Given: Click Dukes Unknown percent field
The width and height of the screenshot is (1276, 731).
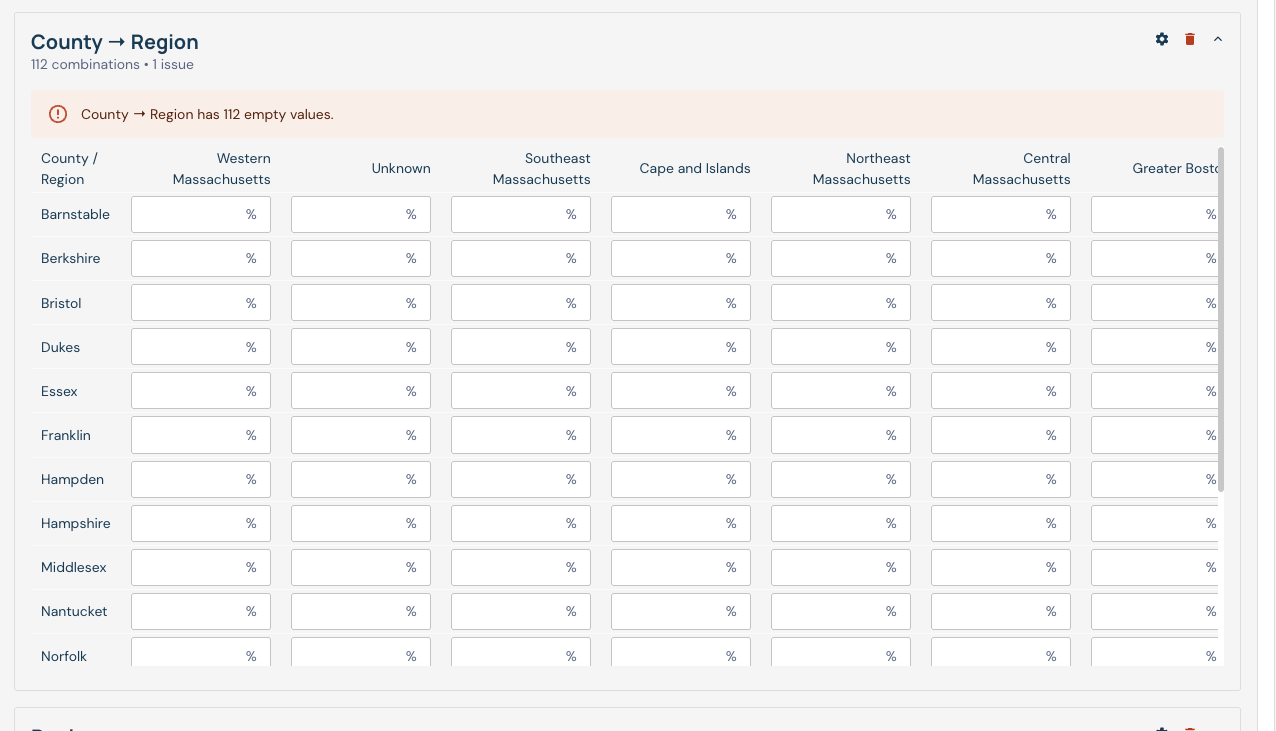Looking at the screenshot, I should [361, 347].
